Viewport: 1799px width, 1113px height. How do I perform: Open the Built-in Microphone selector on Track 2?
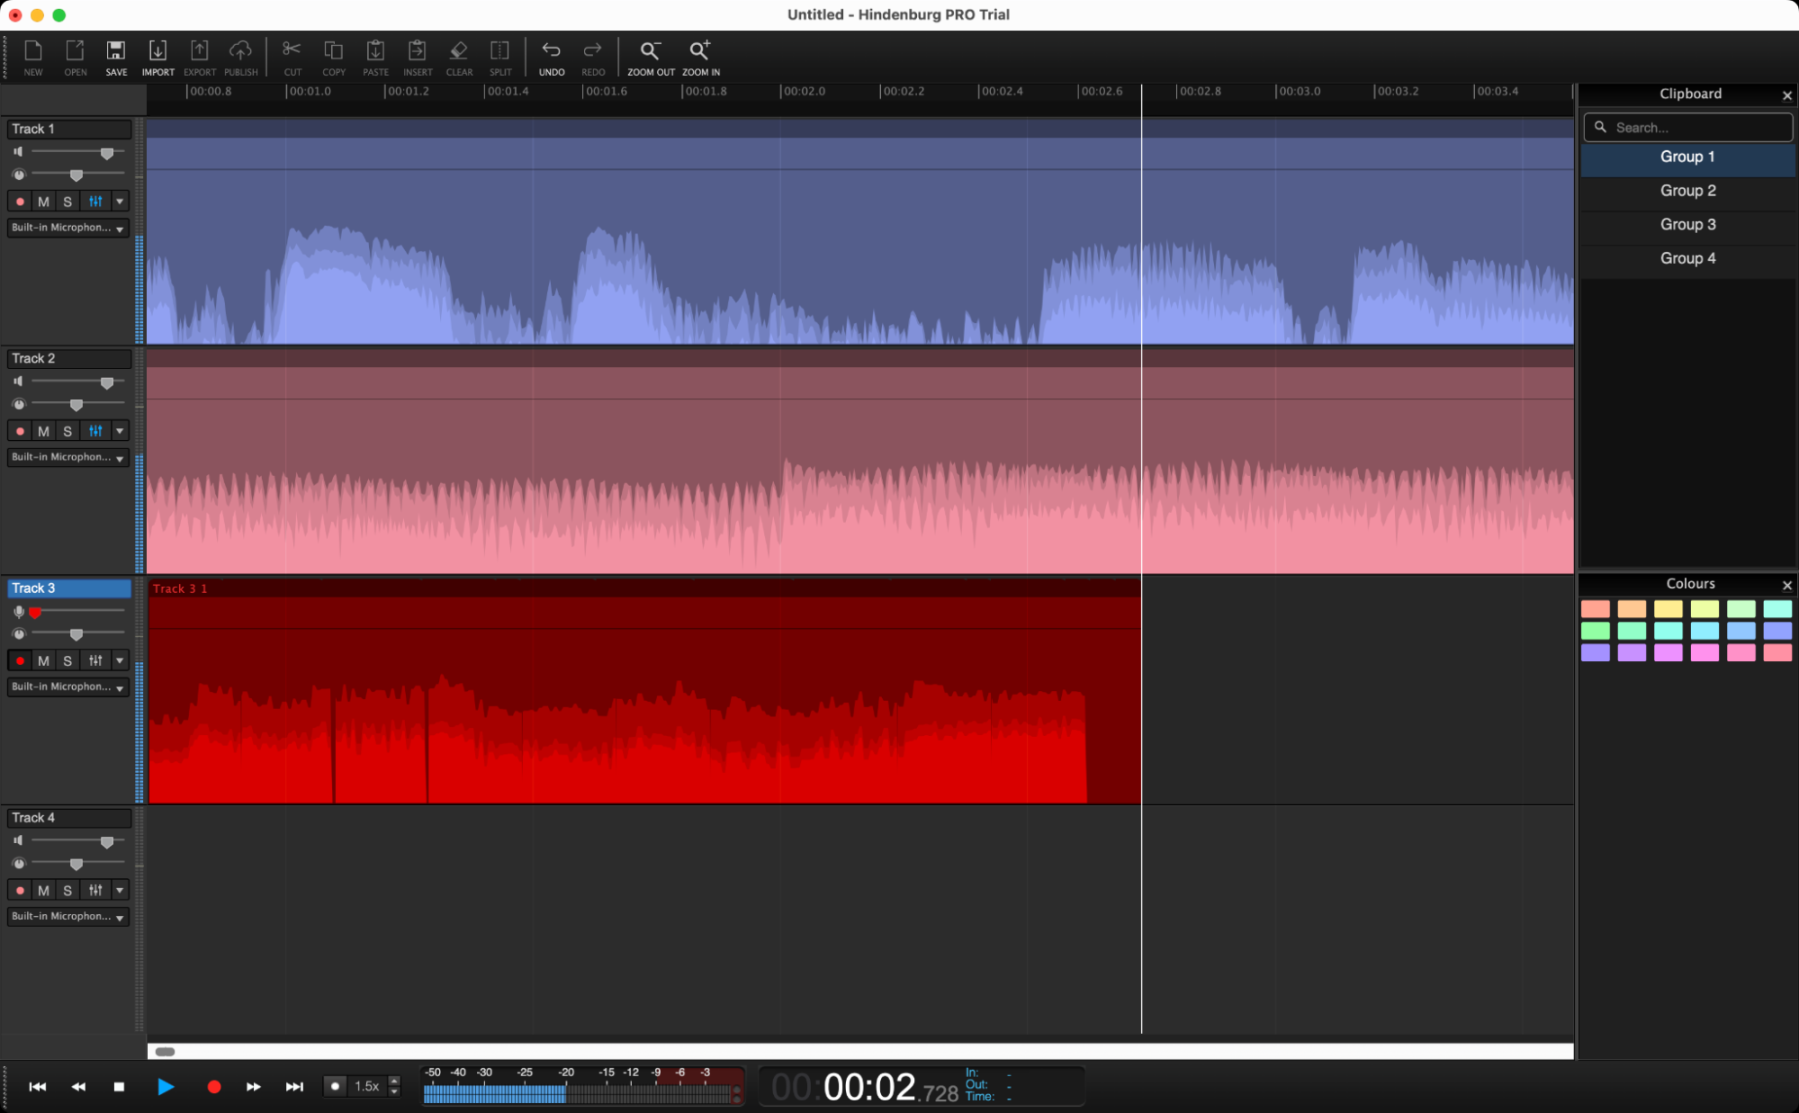67,457
